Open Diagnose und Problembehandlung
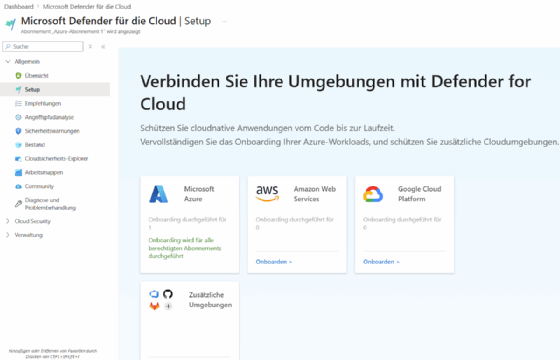The image size is (560, 360). tap(50, 204)
